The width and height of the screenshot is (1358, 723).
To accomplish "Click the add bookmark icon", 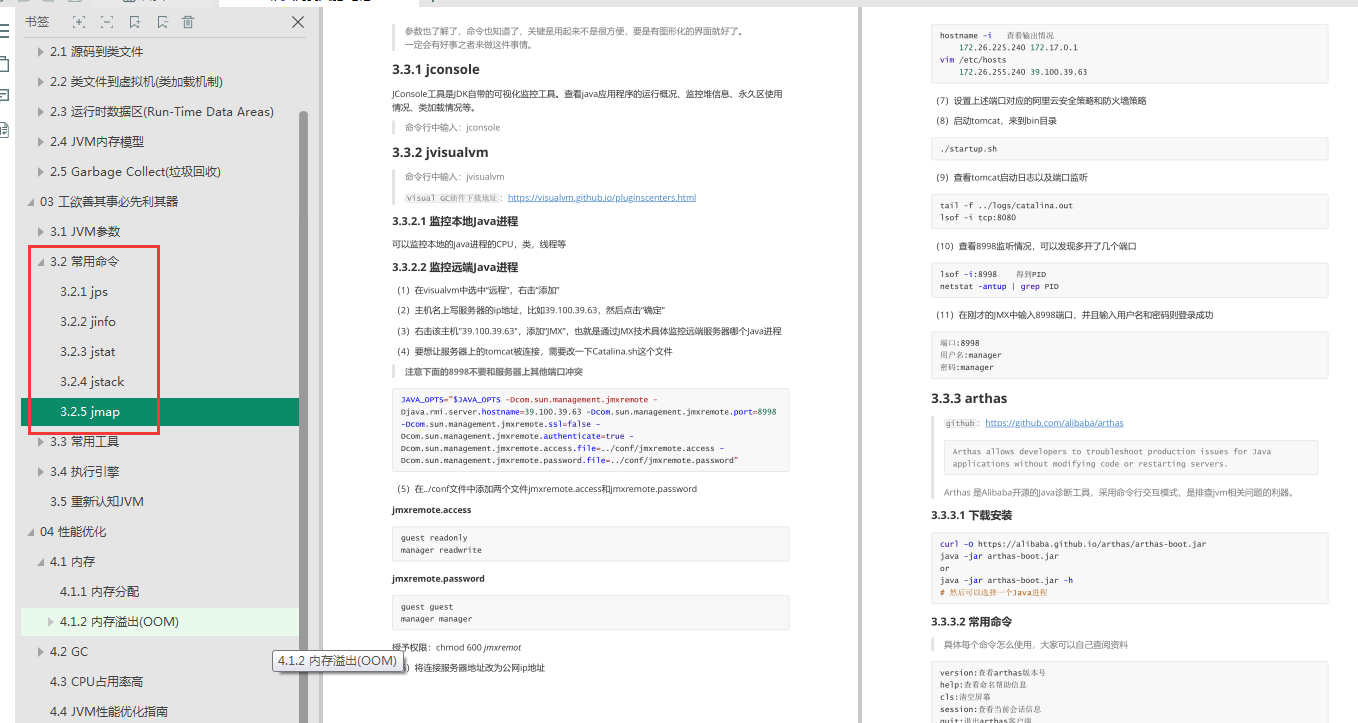I will 135,22.
